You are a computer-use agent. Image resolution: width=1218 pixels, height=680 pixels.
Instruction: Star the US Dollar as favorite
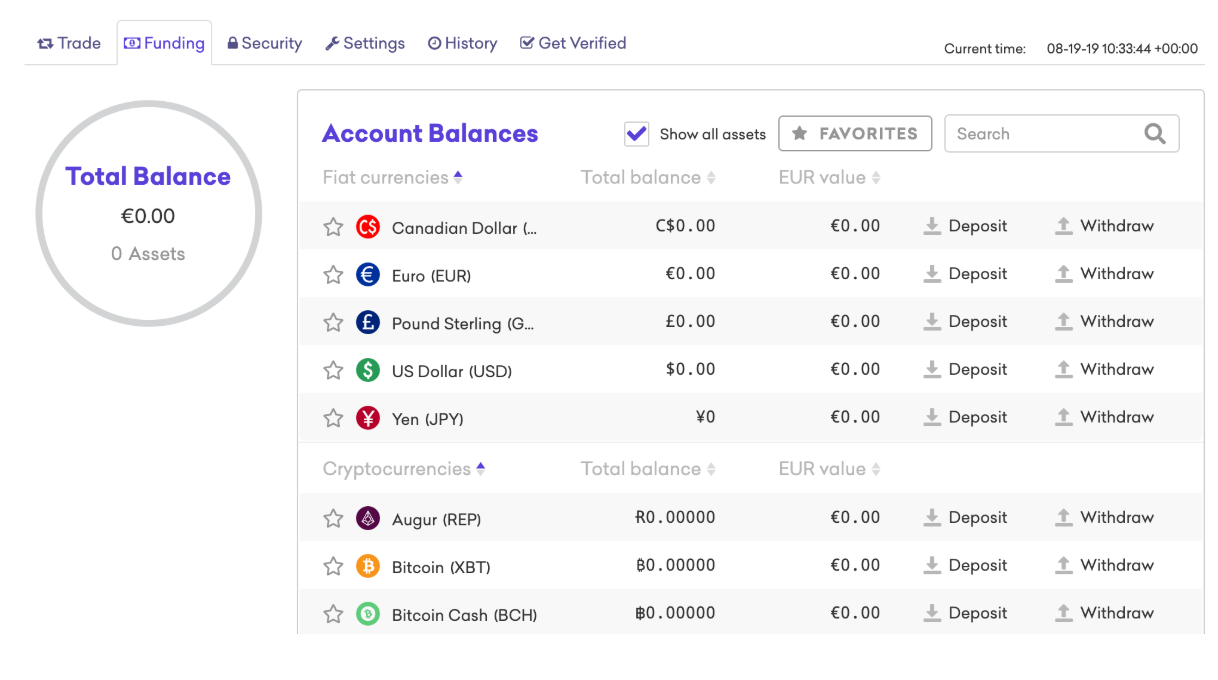click(333, 370)
